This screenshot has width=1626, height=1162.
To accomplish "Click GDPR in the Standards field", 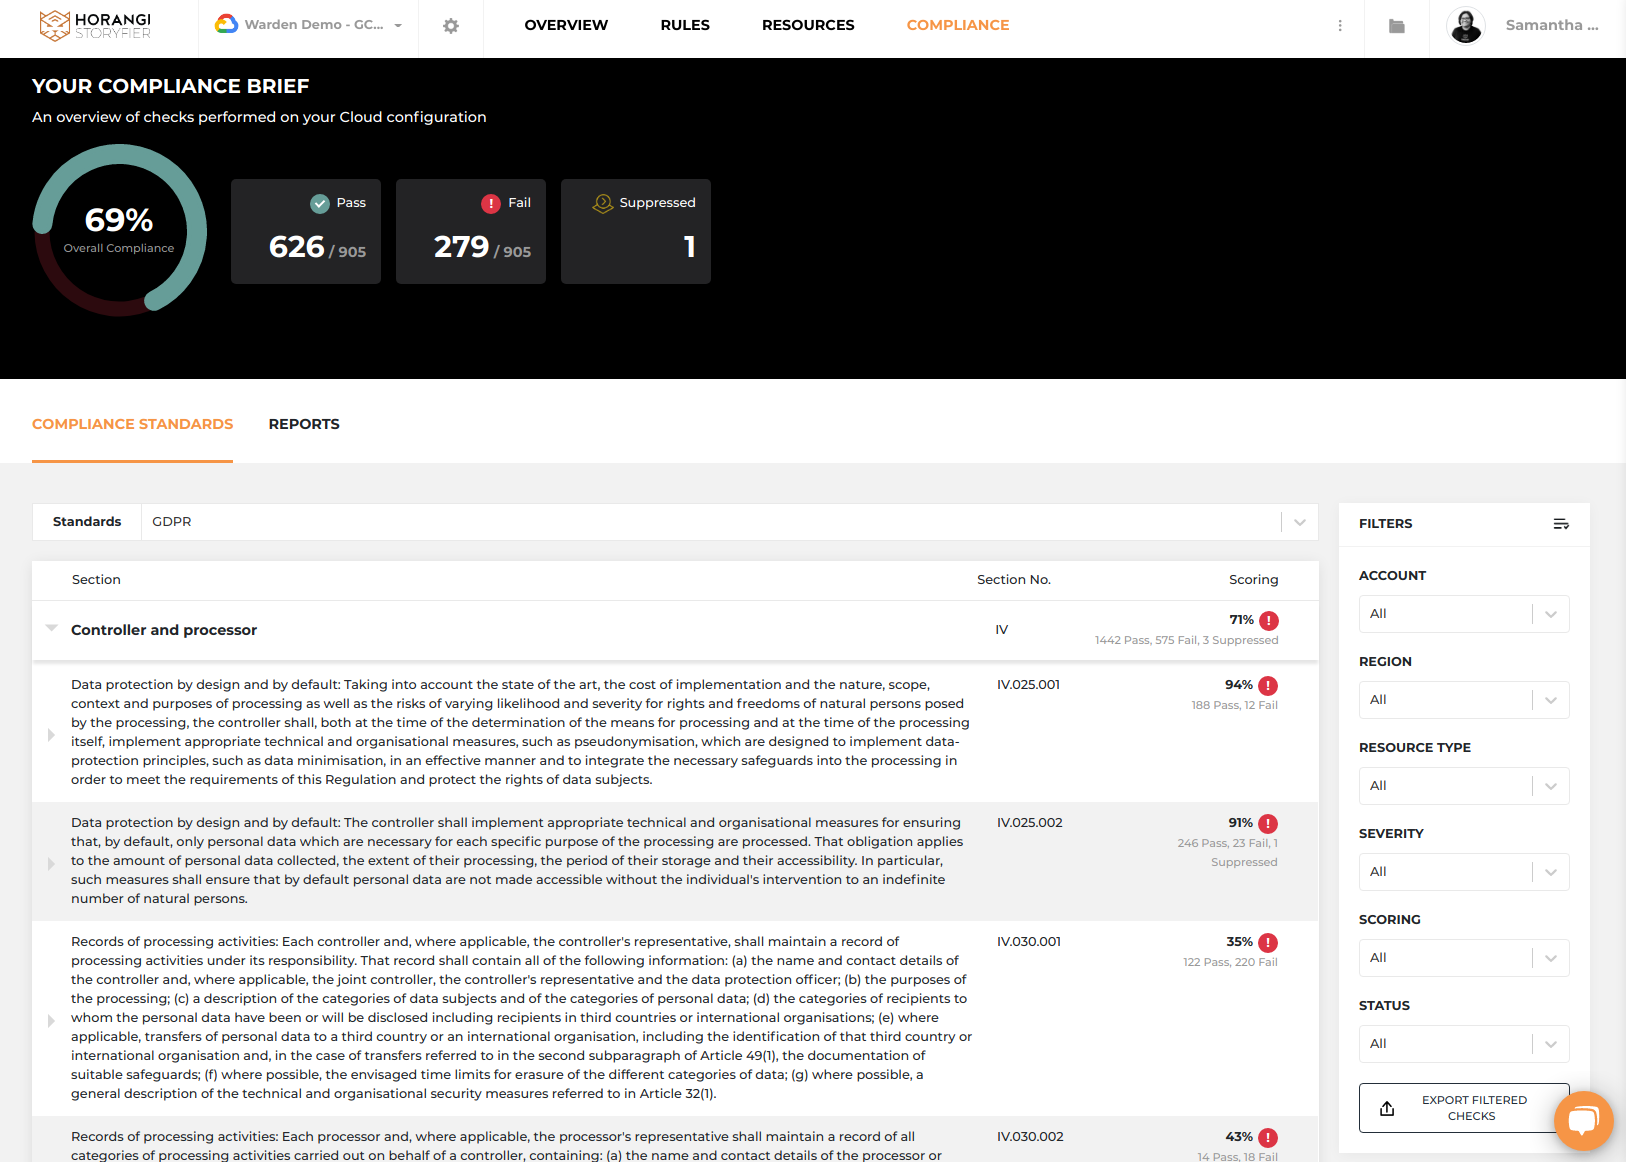I will pyautogui.click(x=172, y=522).
